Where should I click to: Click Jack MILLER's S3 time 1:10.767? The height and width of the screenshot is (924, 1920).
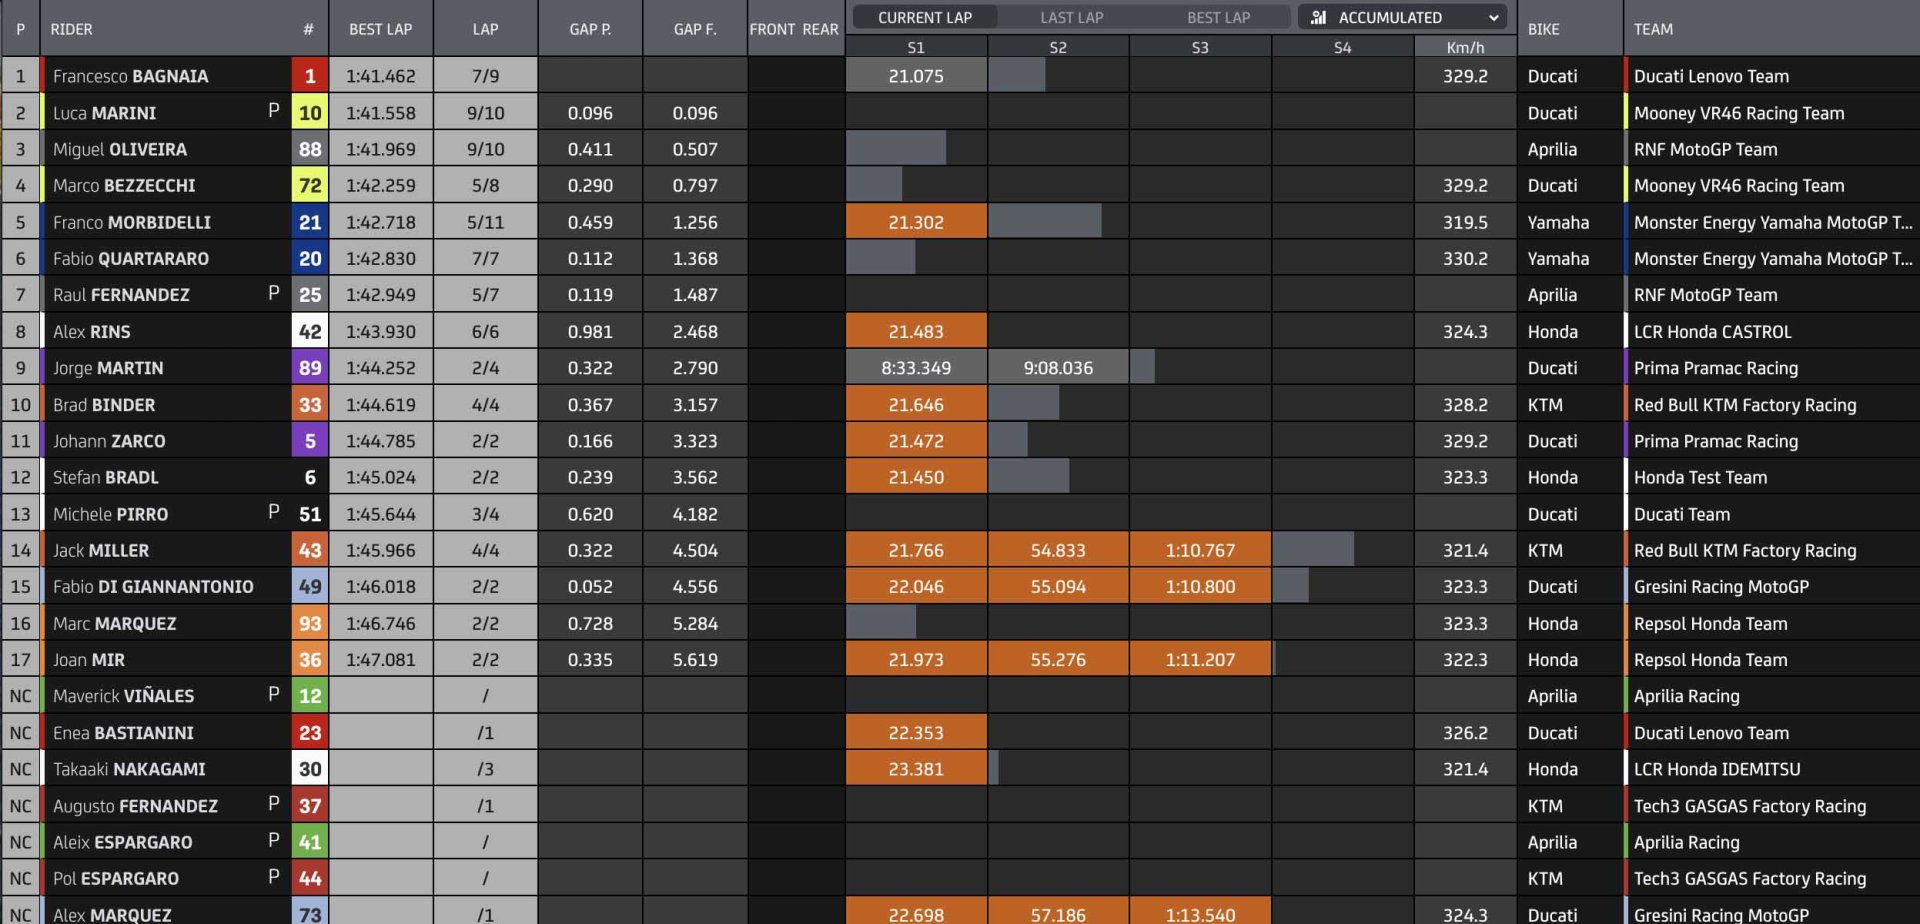click(1200, 550)
